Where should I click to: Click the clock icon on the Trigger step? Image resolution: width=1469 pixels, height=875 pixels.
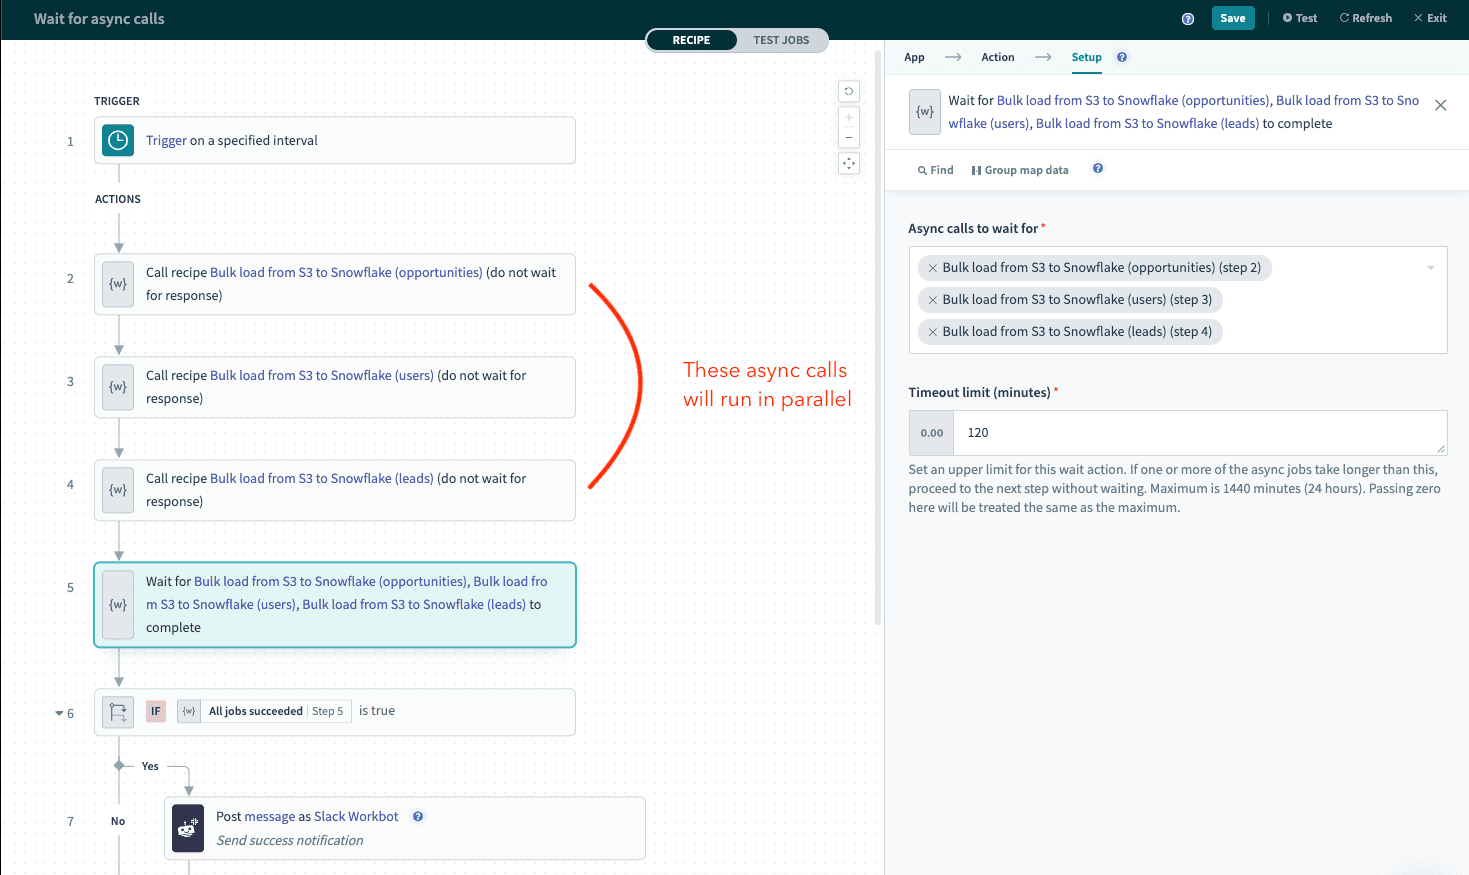tap(118, 140)
